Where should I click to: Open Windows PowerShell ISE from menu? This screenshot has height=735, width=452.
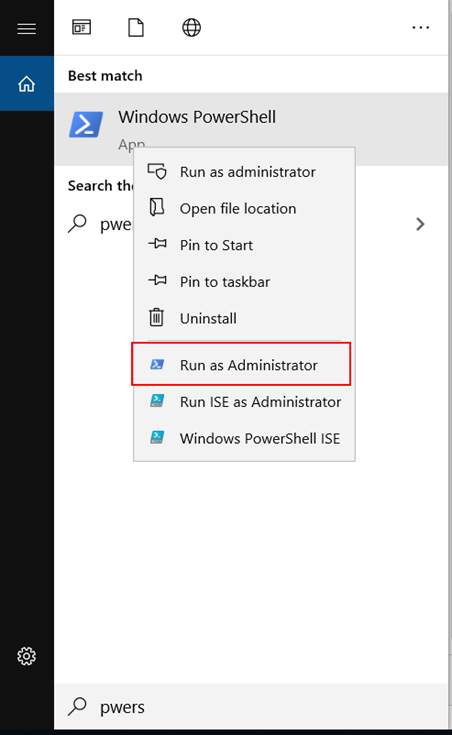click(x=244, y=438)
